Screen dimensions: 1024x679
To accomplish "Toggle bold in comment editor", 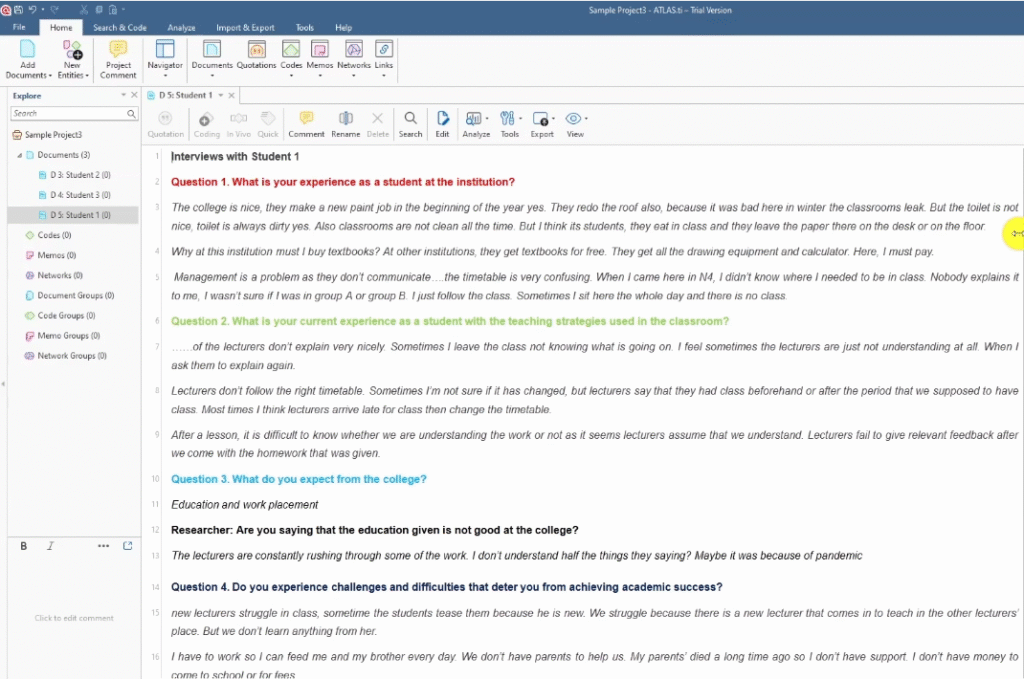I will tap(24, 546).
